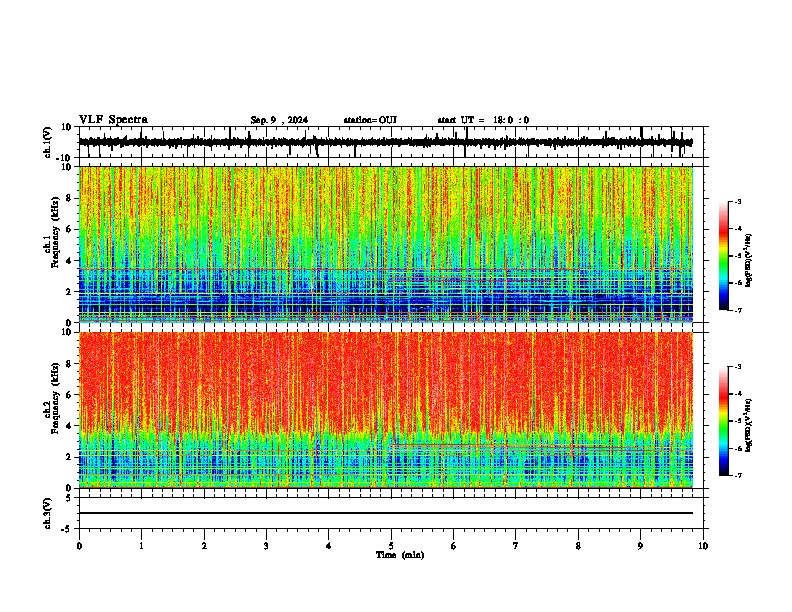Click the ch.1 spectrogram plot area

coord(385,244)
